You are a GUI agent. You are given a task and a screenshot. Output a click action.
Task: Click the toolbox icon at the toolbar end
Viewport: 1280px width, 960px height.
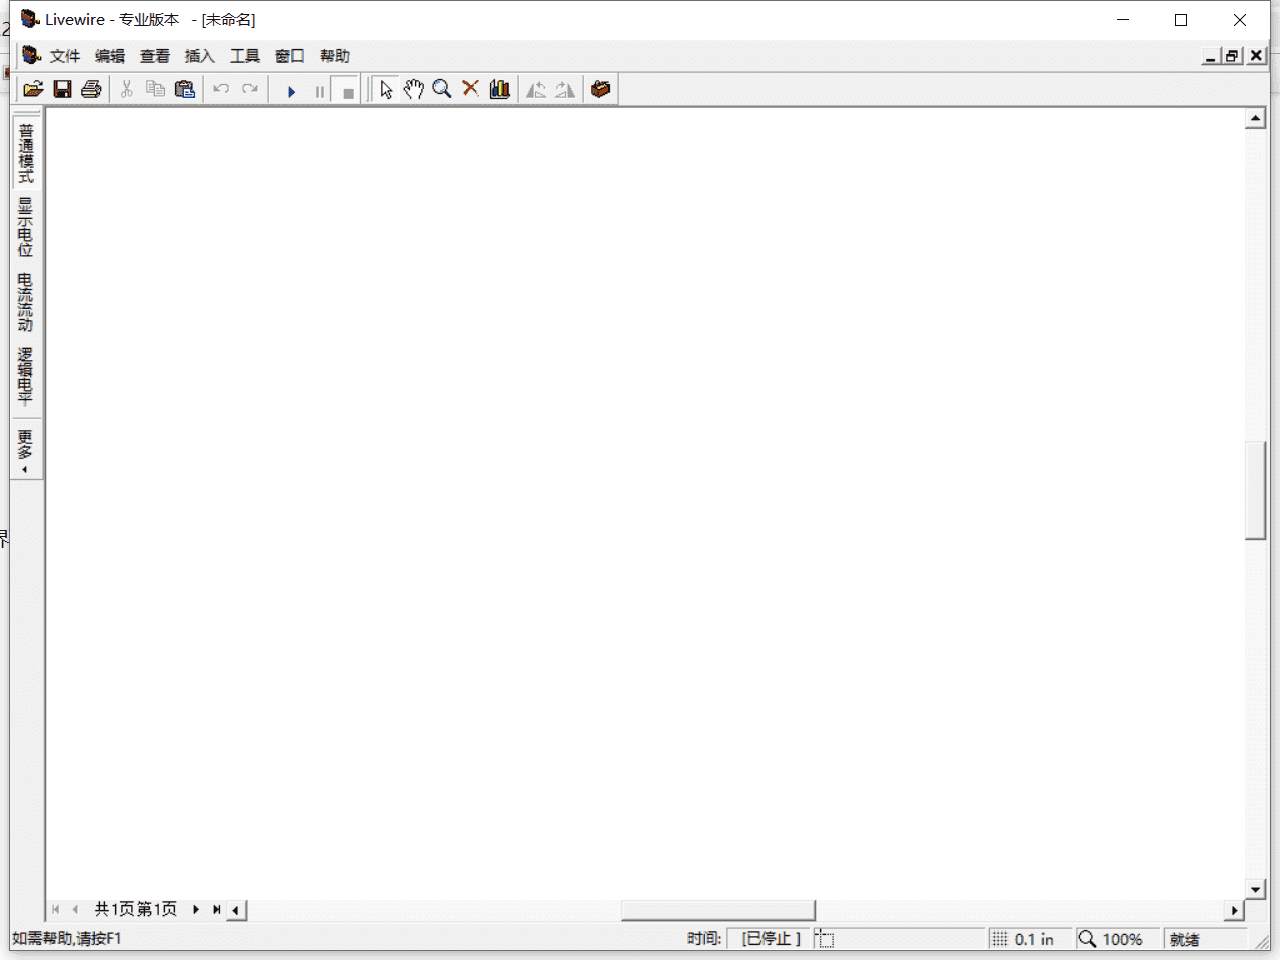click(x=601, y=89)
